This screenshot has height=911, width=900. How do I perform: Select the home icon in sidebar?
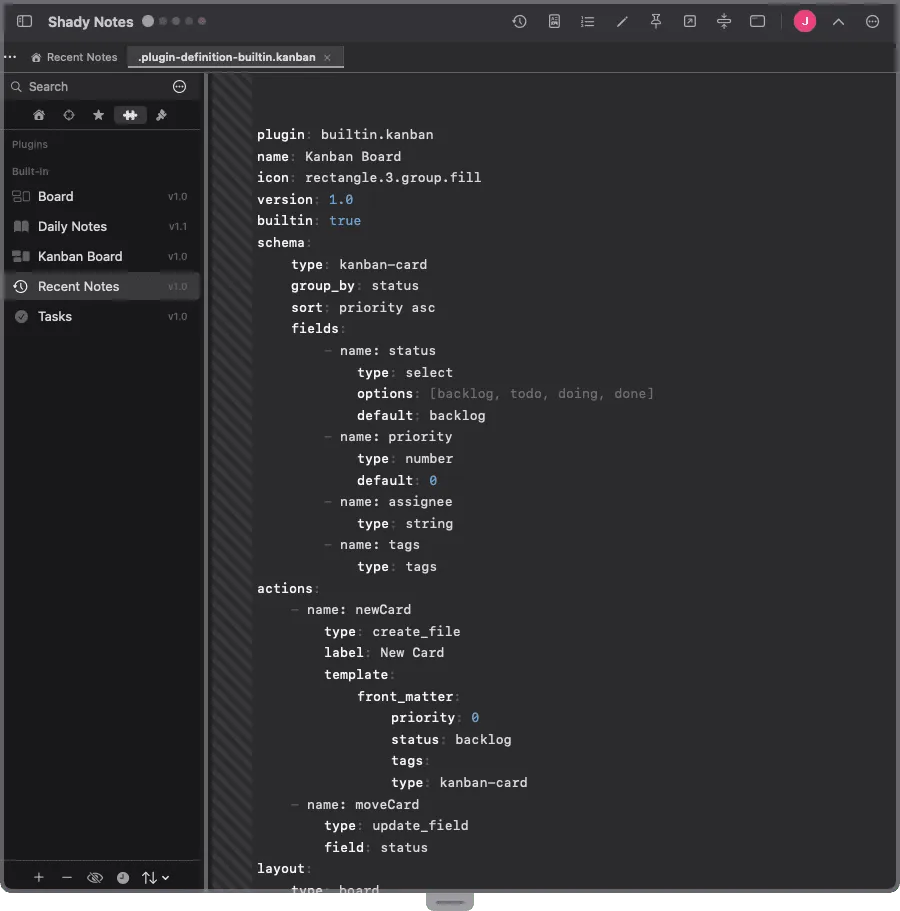click(39, 115)
